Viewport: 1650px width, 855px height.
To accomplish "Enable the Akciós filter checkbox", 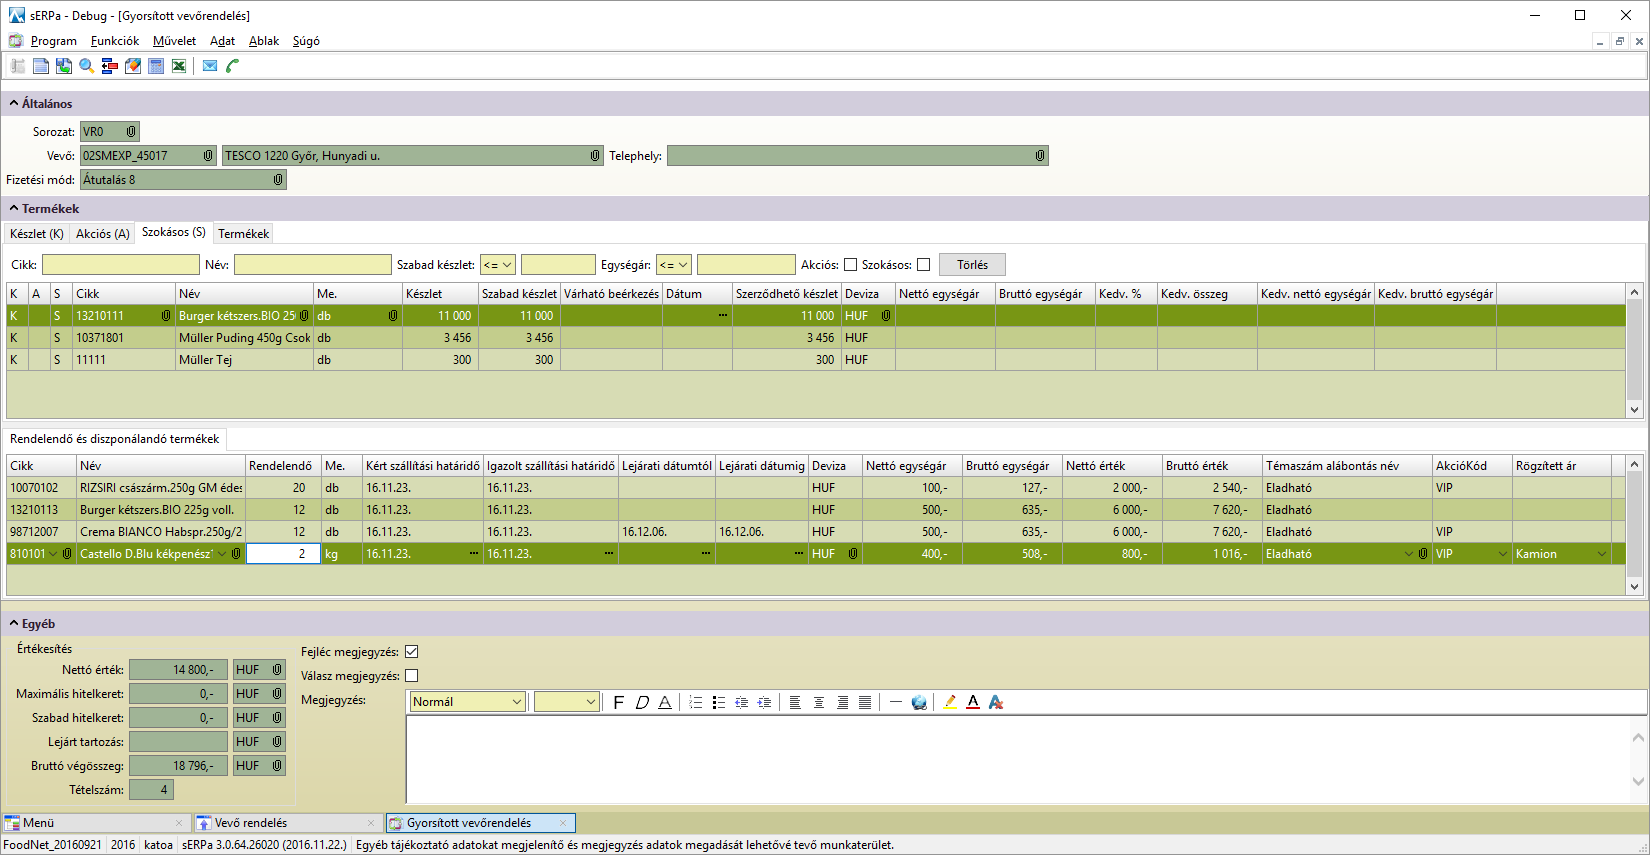I will pyautogui.click(x=851, y=265).
